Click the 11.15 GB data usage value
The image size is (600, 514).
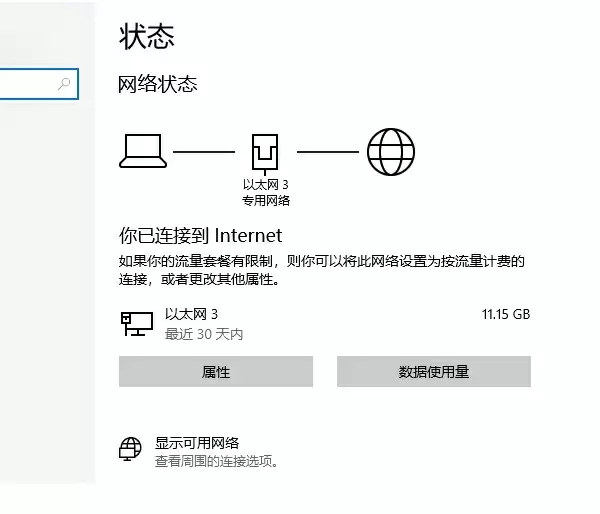(x=505, y=314)
